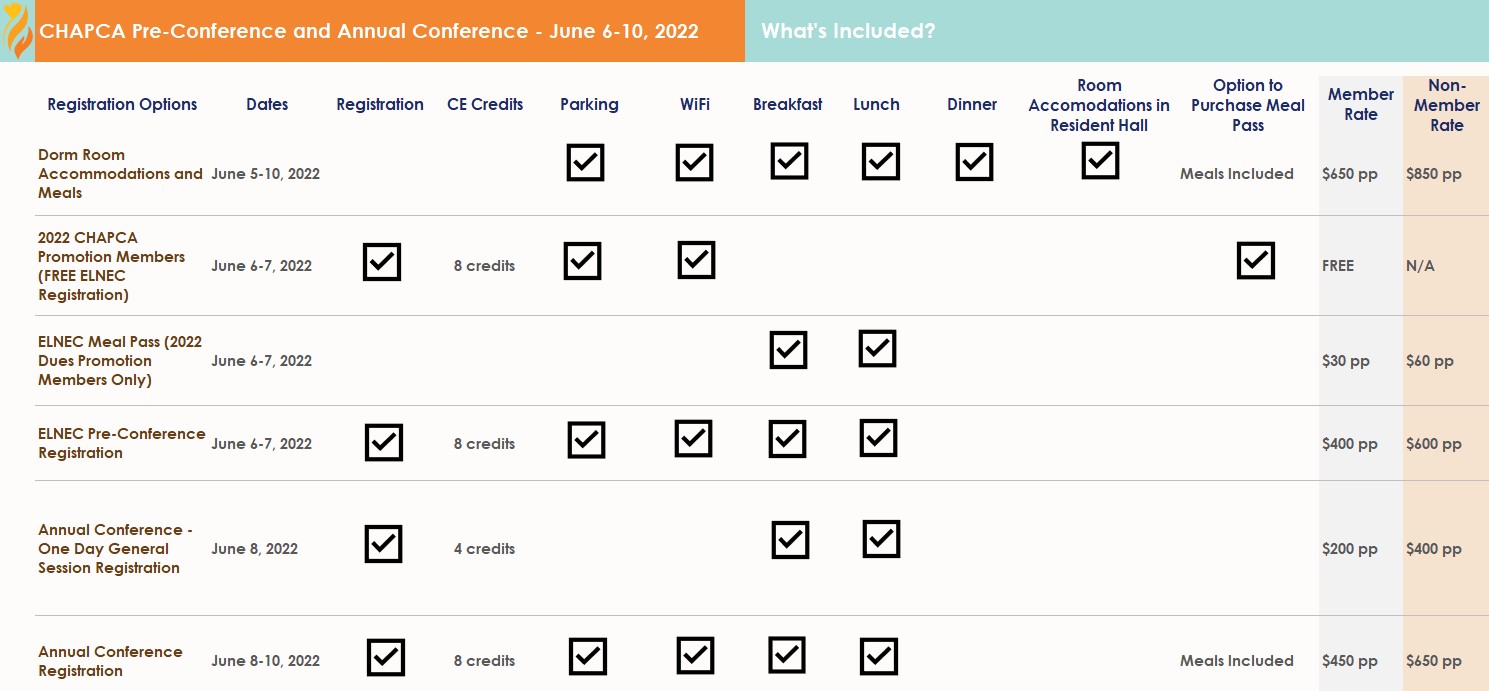Screen dimensions: 1489x691
Task: Click One Day General Session Lunch checkmark
Action: click(x=881, y=539)
